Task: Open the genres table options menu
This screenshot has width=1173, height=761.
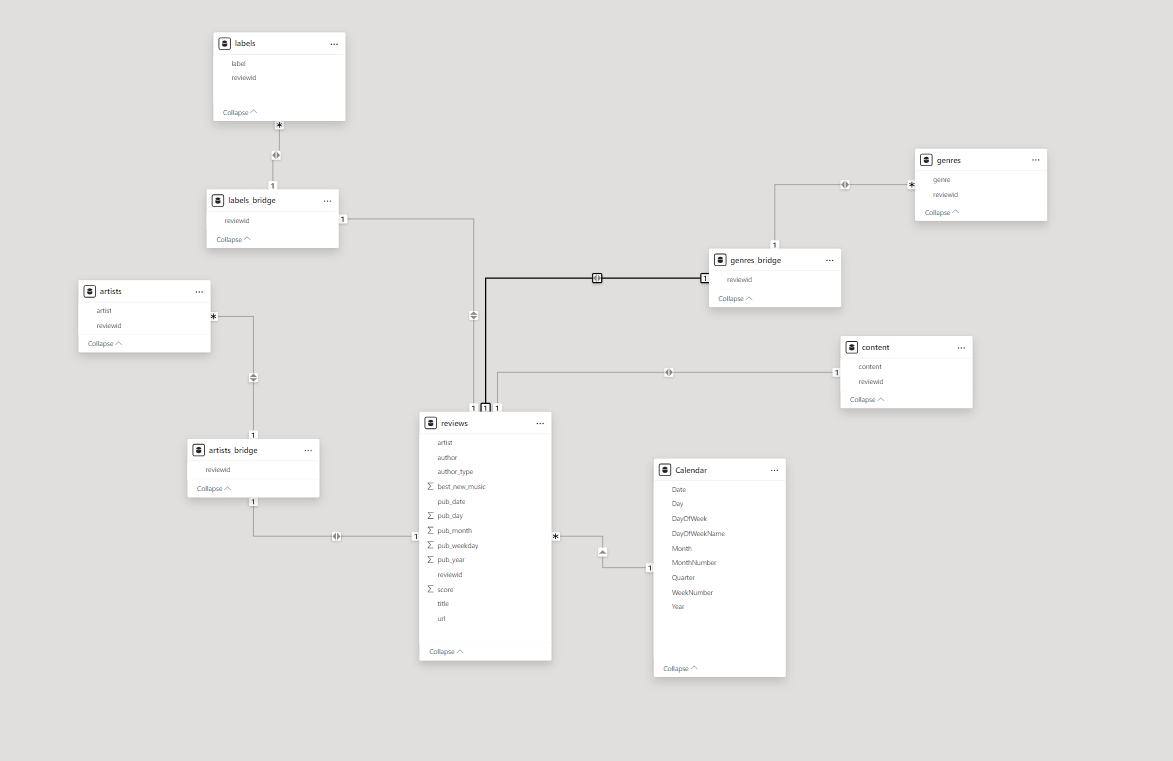Action: (1035, 160)
